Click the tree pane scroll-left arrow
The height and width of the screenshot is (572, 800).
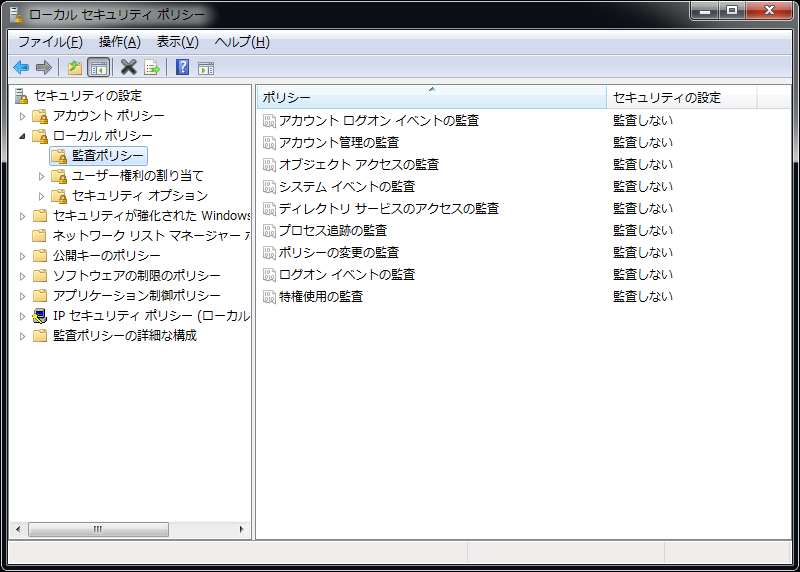[x=18, y=530]
